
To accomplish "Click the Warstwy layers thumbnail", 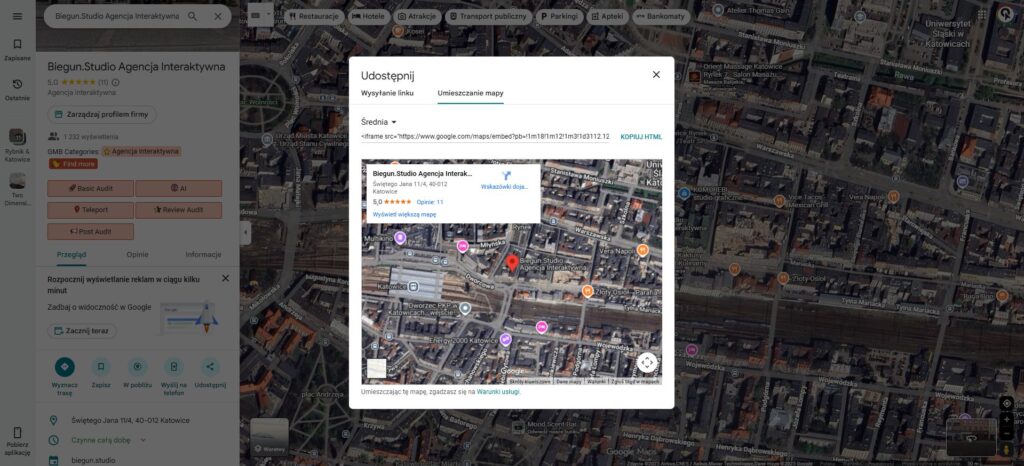I will (270, 437).
